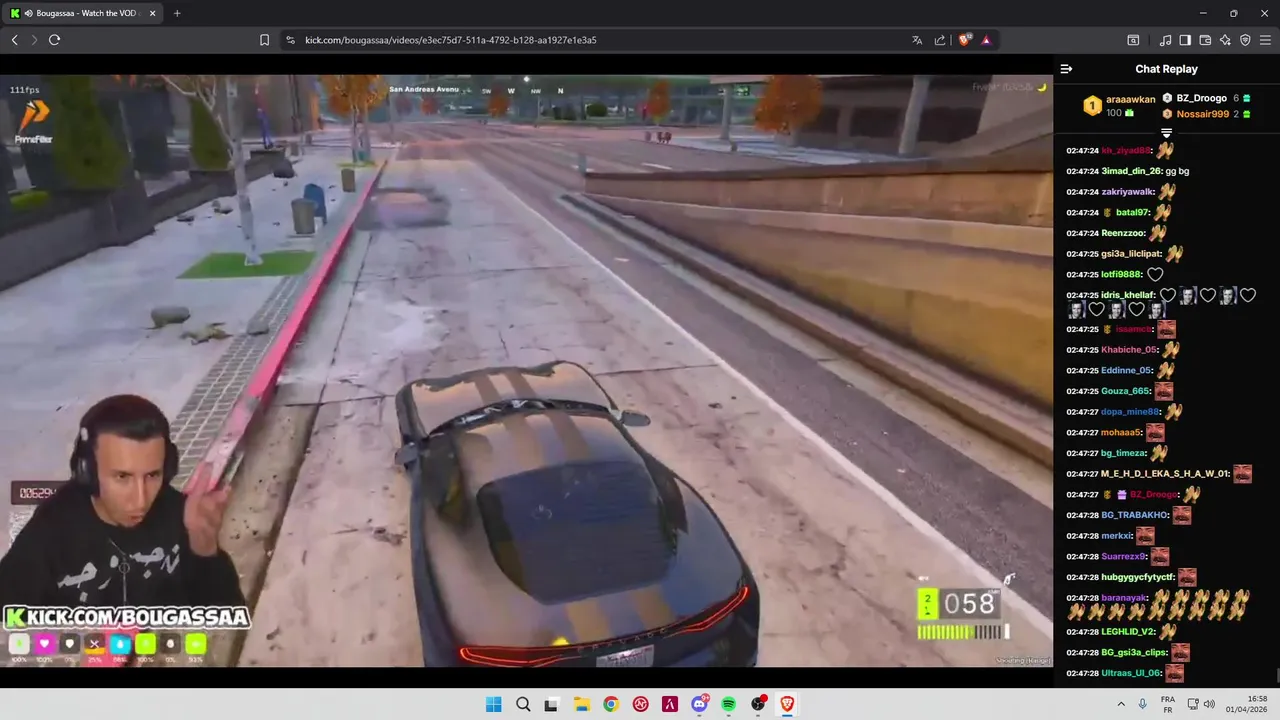Screen dimensions: 1280x720
Task: Click the microphone tray icon
Action: click(x=1142, y=704)
